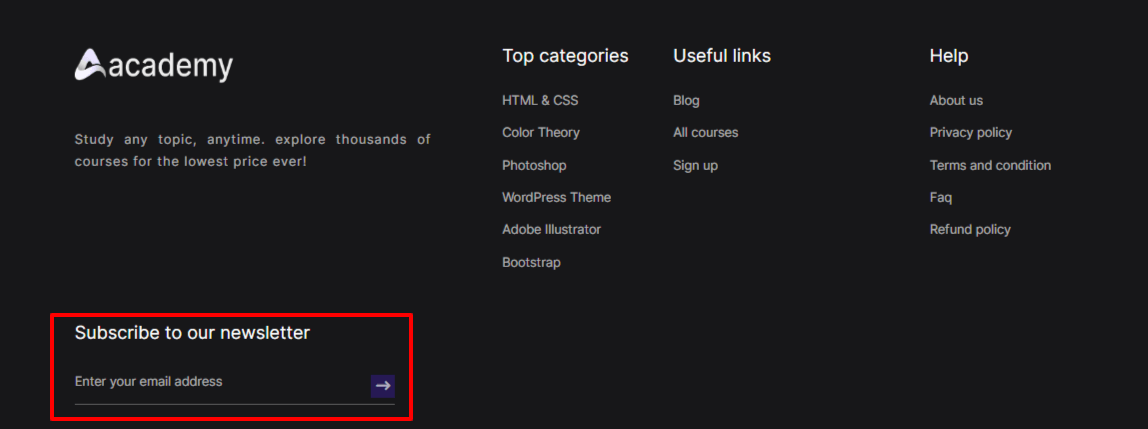Click the Useful links heading
The width and height of the screenshot is (1148, 429).
722,56
